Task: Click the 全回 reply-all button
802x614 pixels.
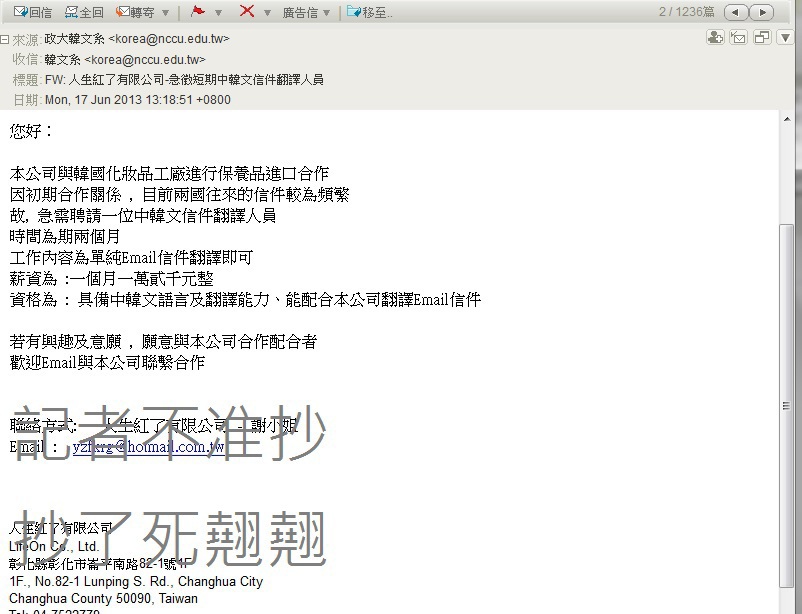Action: [84, 12]
